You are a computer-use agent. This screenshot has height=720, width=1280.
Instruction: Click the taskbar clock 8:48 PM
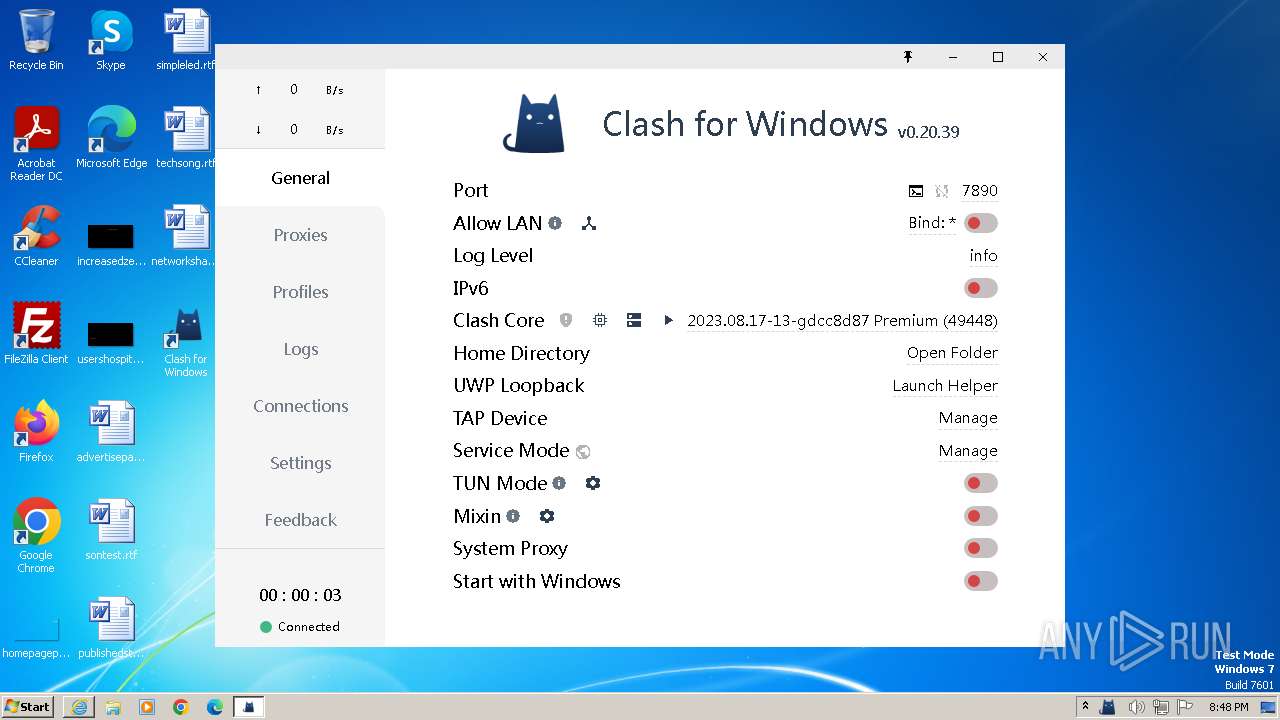1228,707
